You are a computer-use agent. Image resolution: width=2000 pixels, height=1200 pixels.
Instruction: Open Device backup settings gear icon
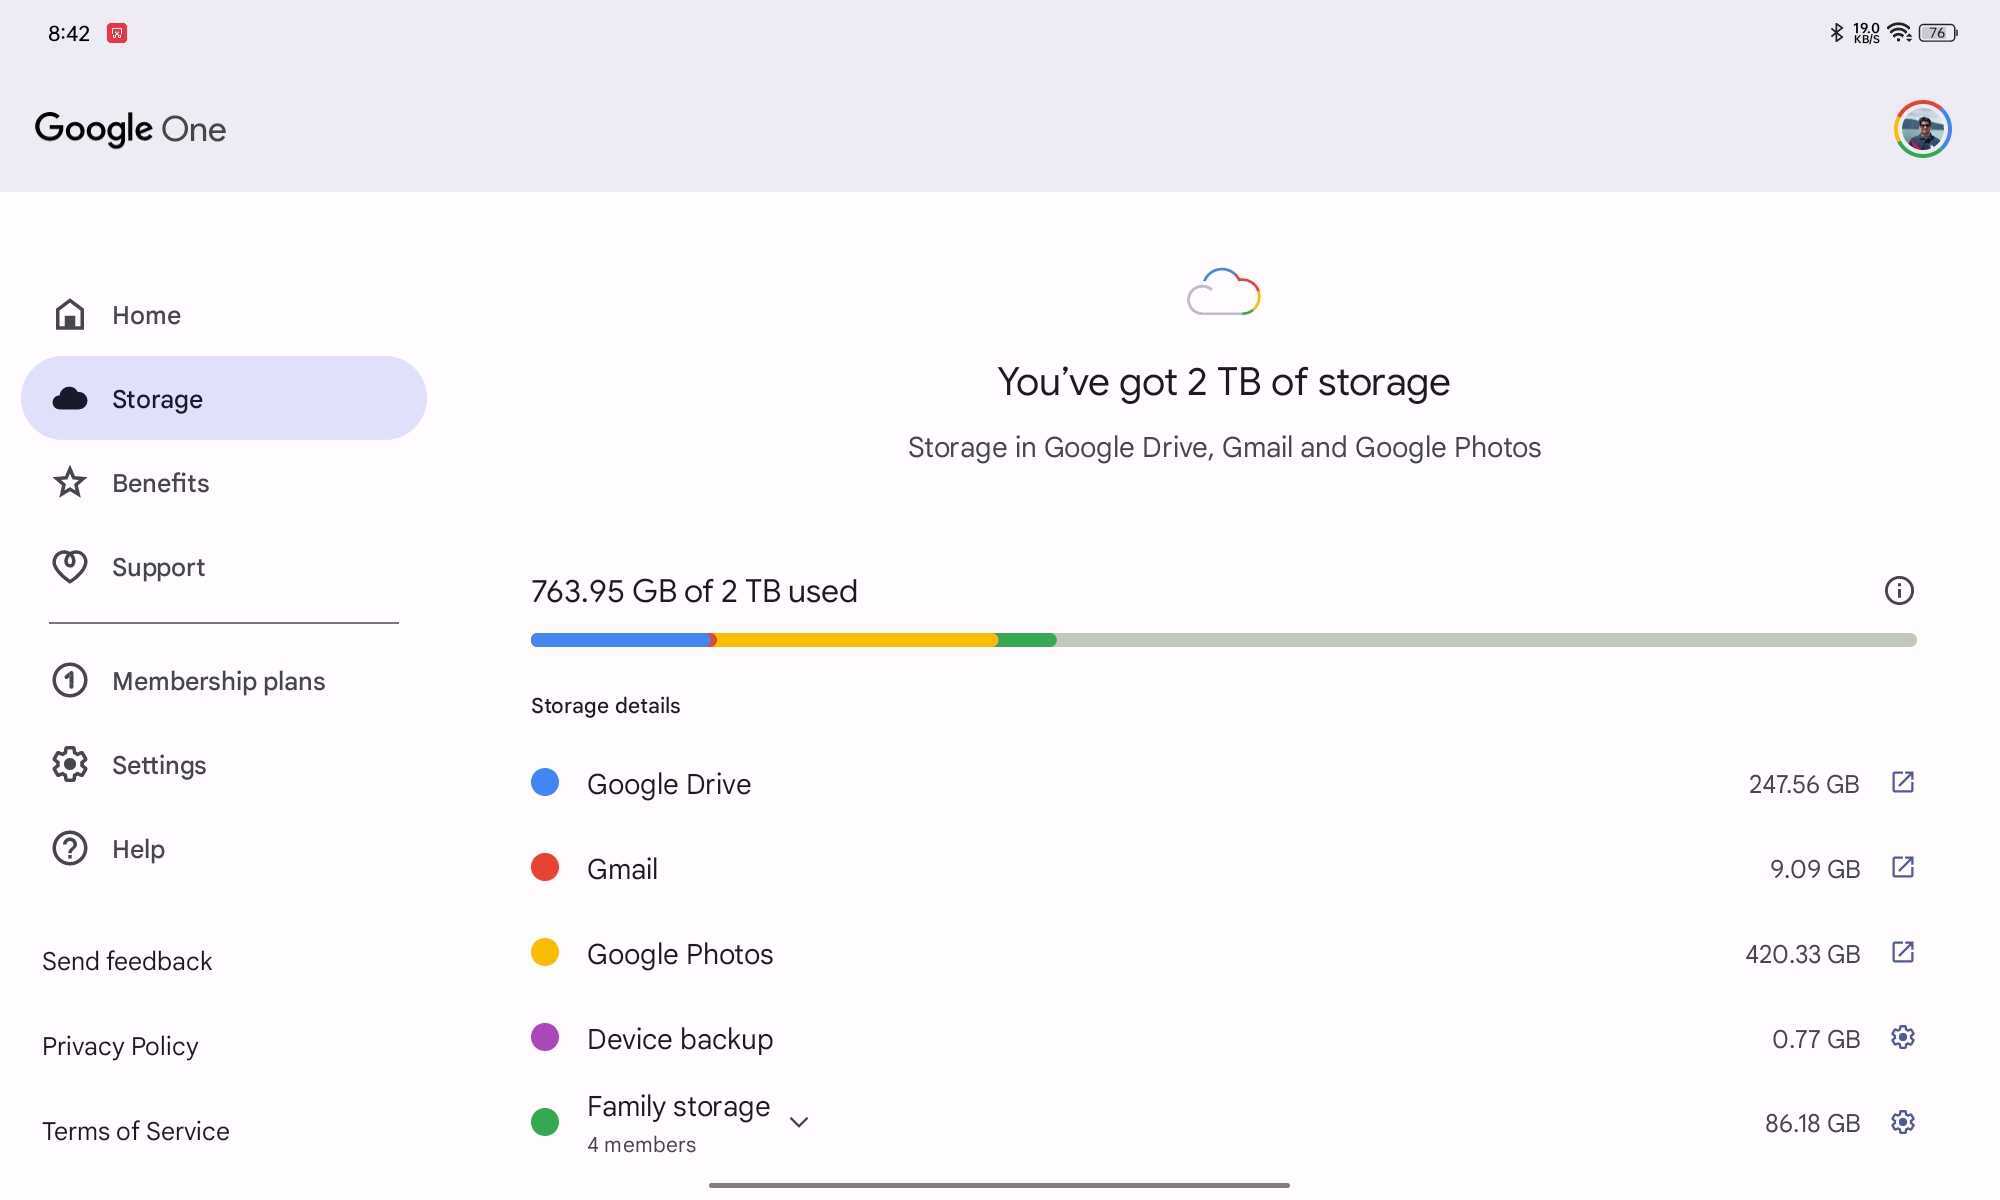point(1902,1038)
